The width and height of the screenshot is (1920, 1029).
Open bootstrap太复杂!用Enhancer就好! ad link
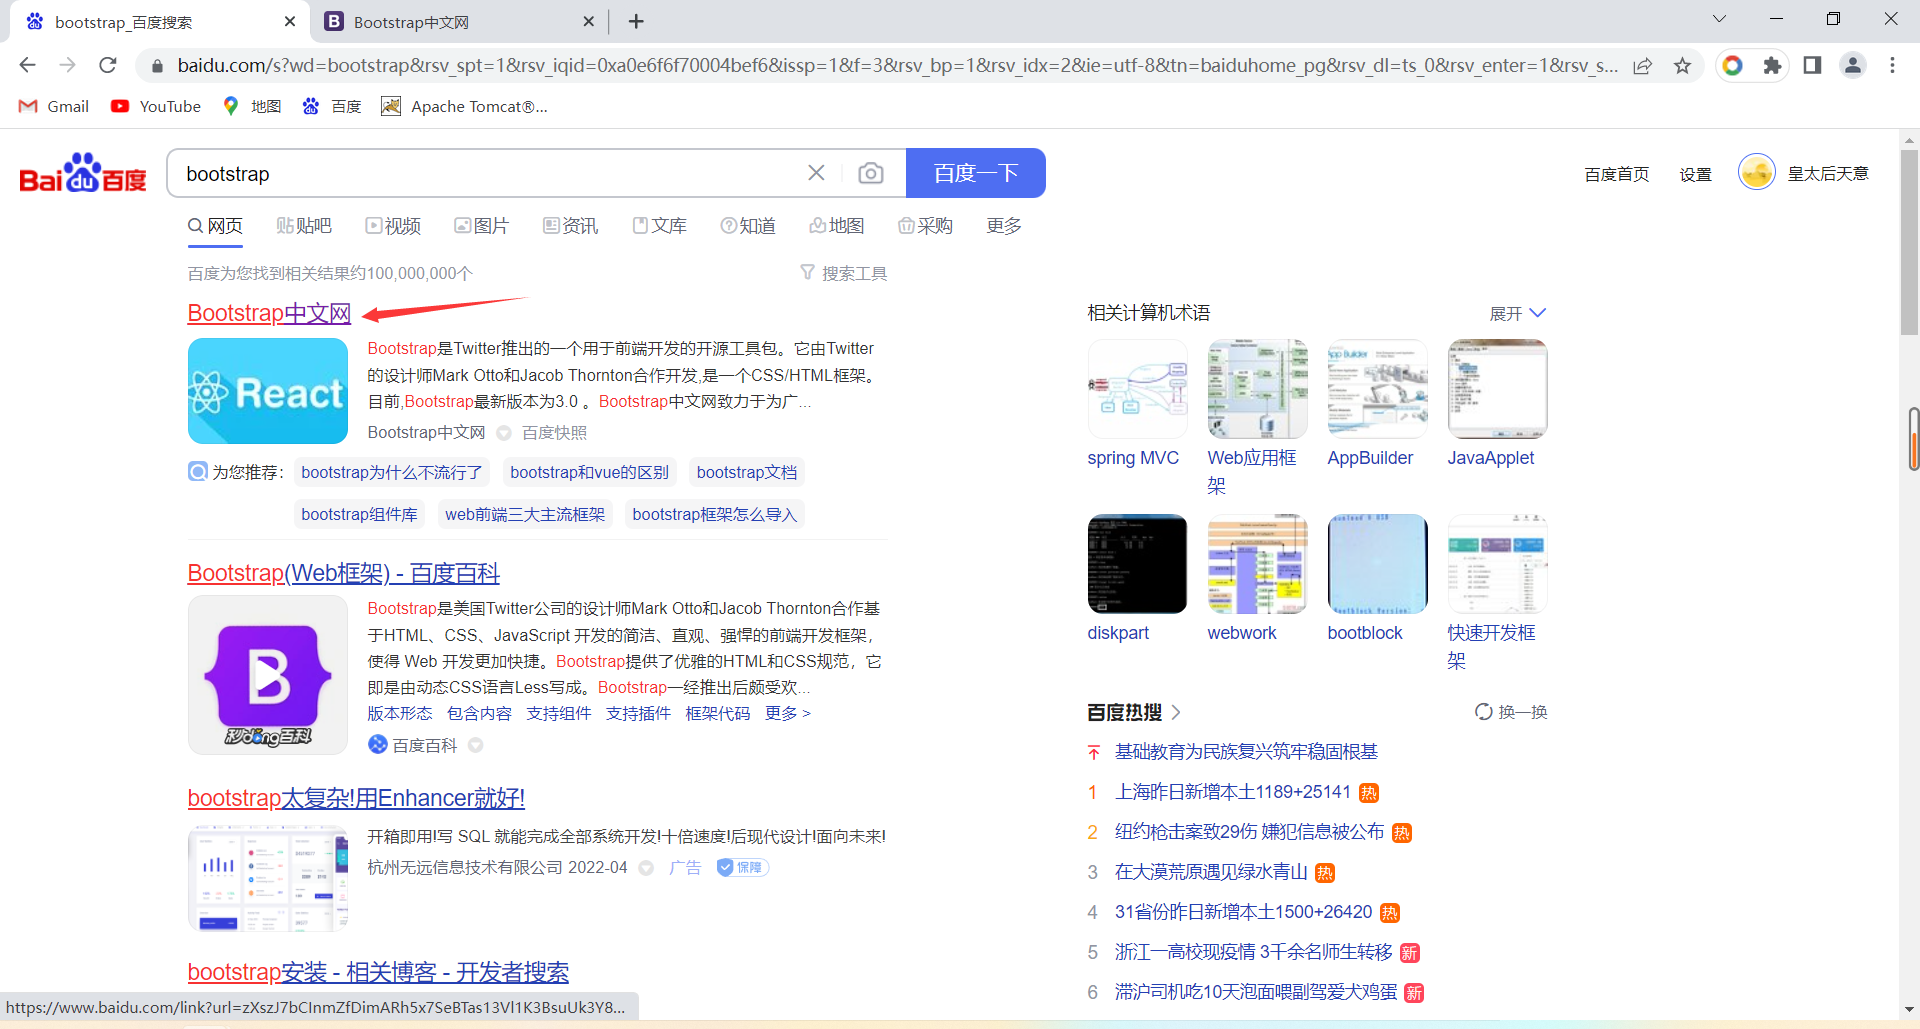356,798
